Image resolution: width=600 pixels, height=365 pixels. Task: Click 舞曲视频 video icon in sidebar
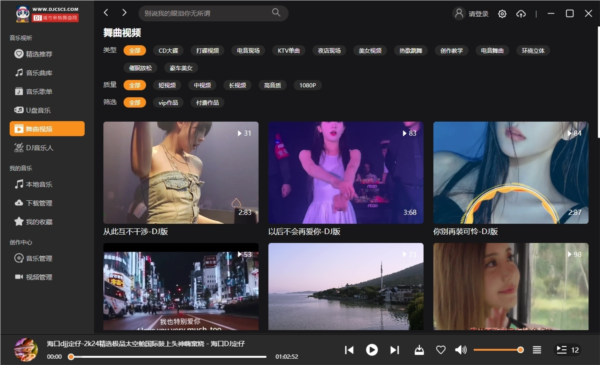tap(19, 129)
